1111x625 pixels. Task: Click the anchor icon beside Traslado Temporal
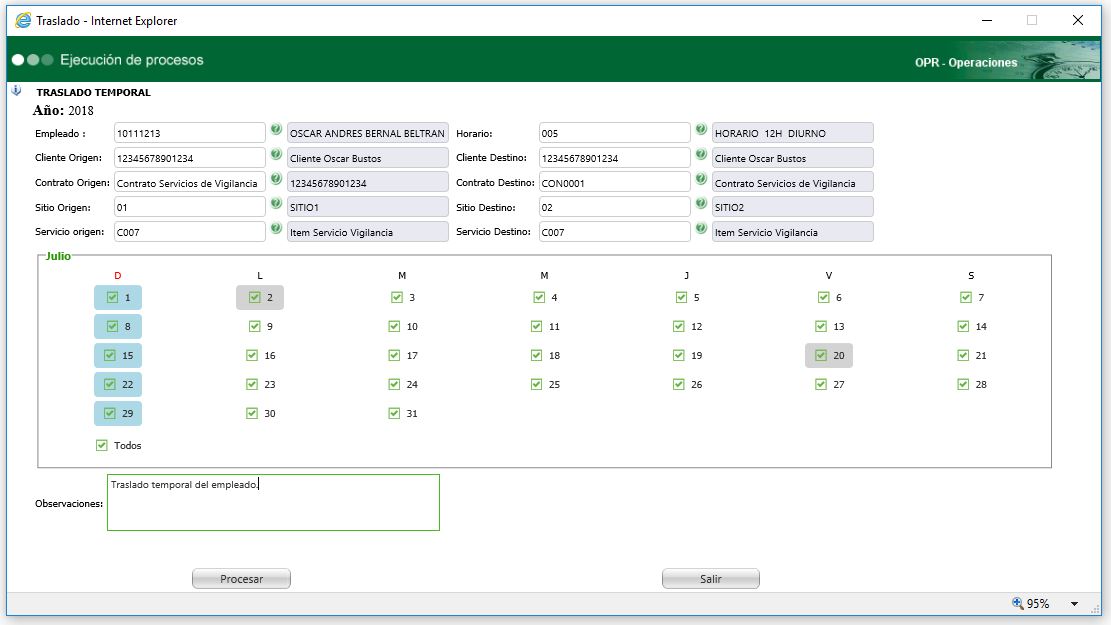pyautogui.click(x=16, y=91)
